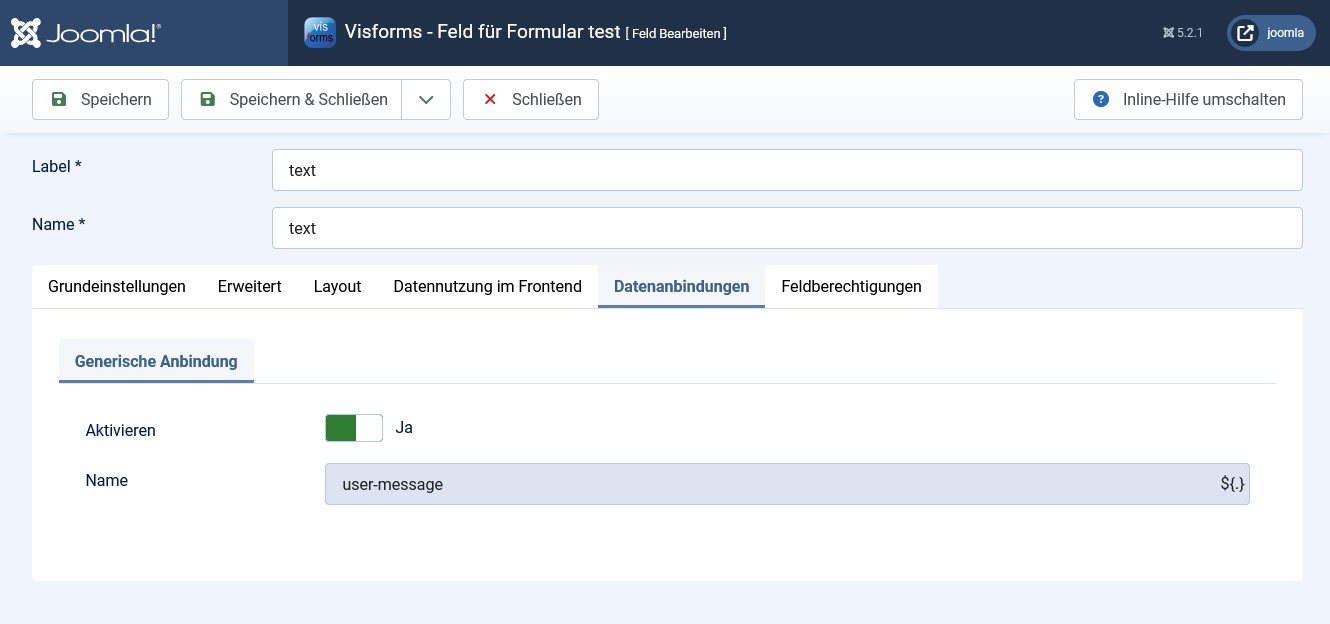This screenshot has height=624, width=1330.
Task: Click the question mark help icon
Action: [x=1101, y=99]
